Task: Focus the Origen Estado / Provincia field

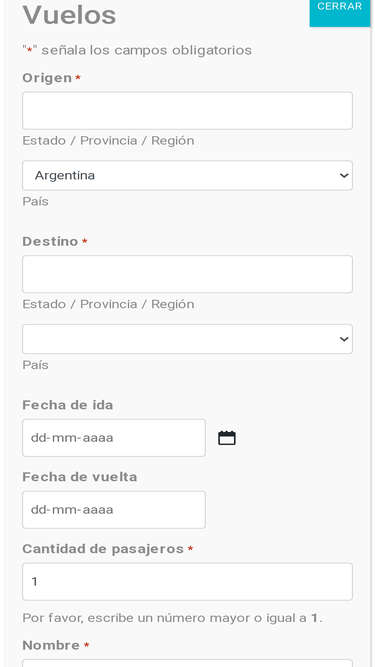Action: tap(187, 111)
